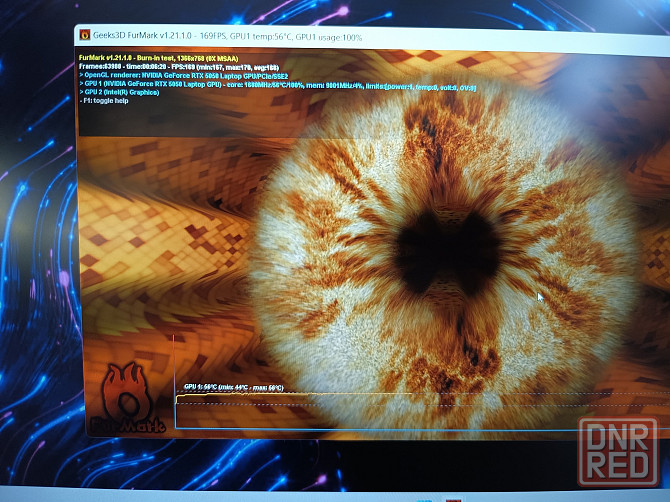Click the Frames and FPS counter line
Image resolution: width=670 pixels, height=502 pixels.
coord(177,65)
